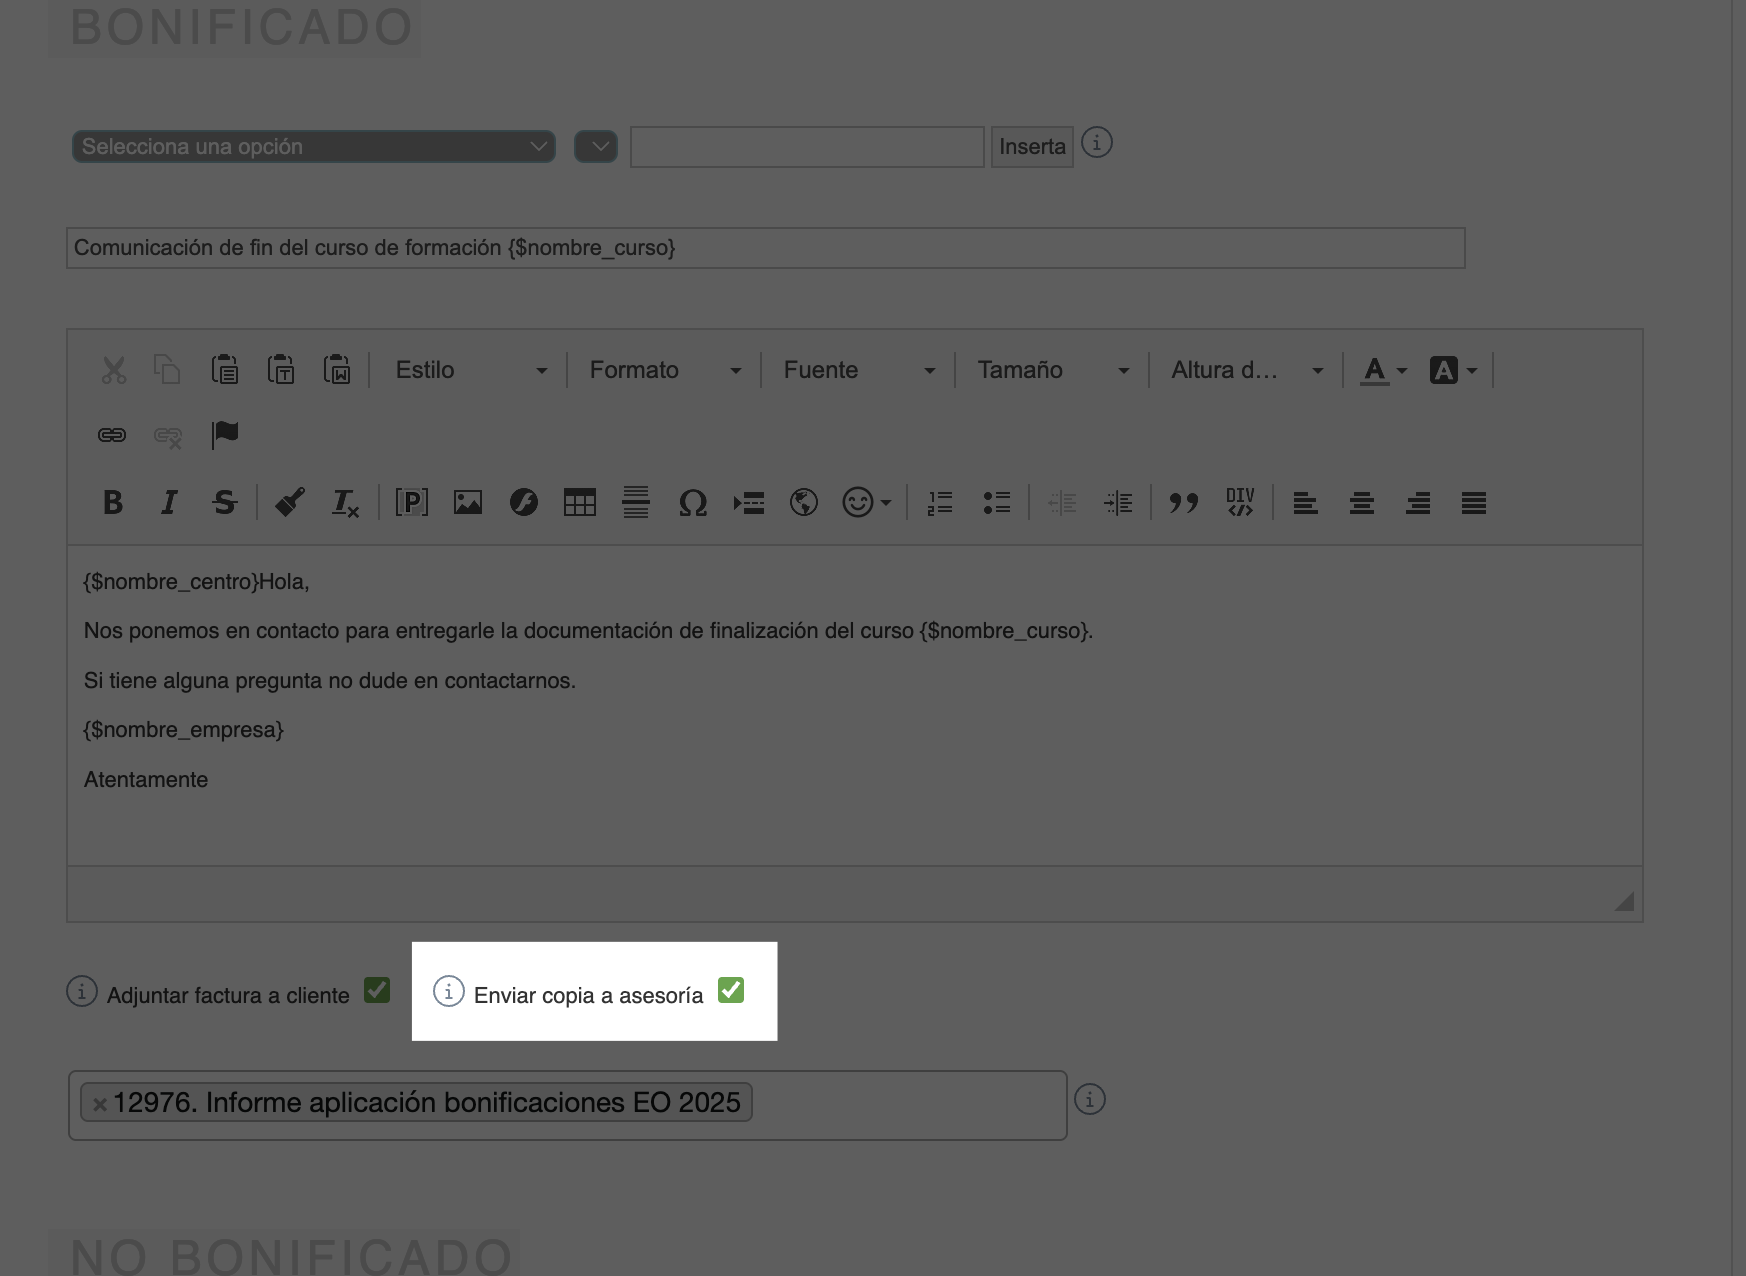Insert a numbered list
The height and width of the screenshot is (1276, 1746).
[x=940, y=502]
